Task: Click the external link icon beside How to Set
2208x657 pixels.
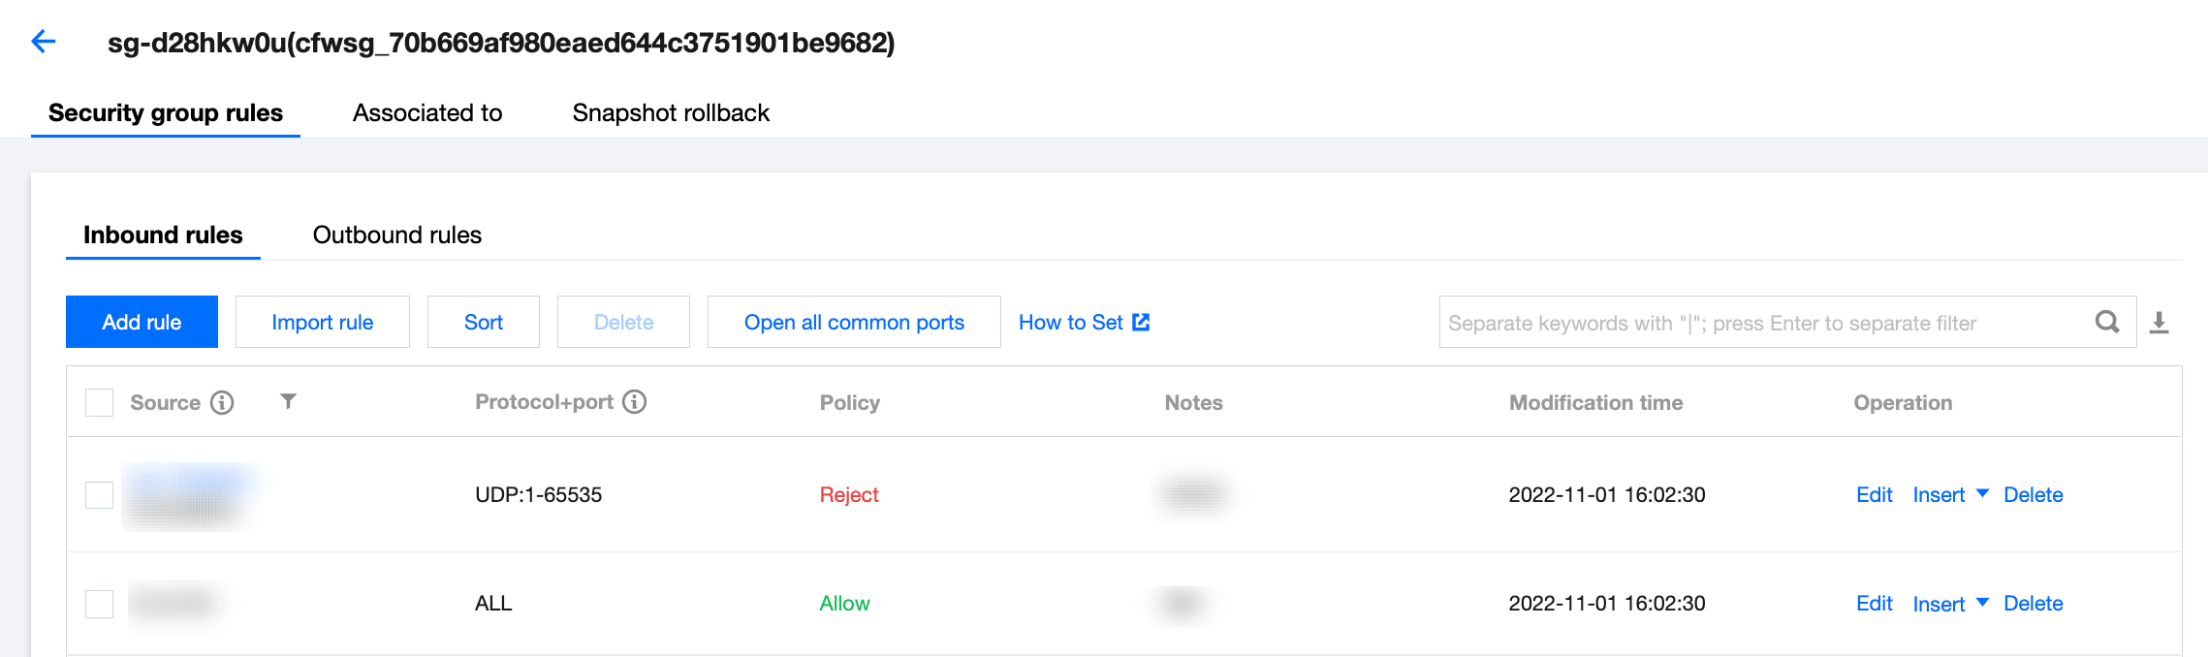Action: (1141, 322)
